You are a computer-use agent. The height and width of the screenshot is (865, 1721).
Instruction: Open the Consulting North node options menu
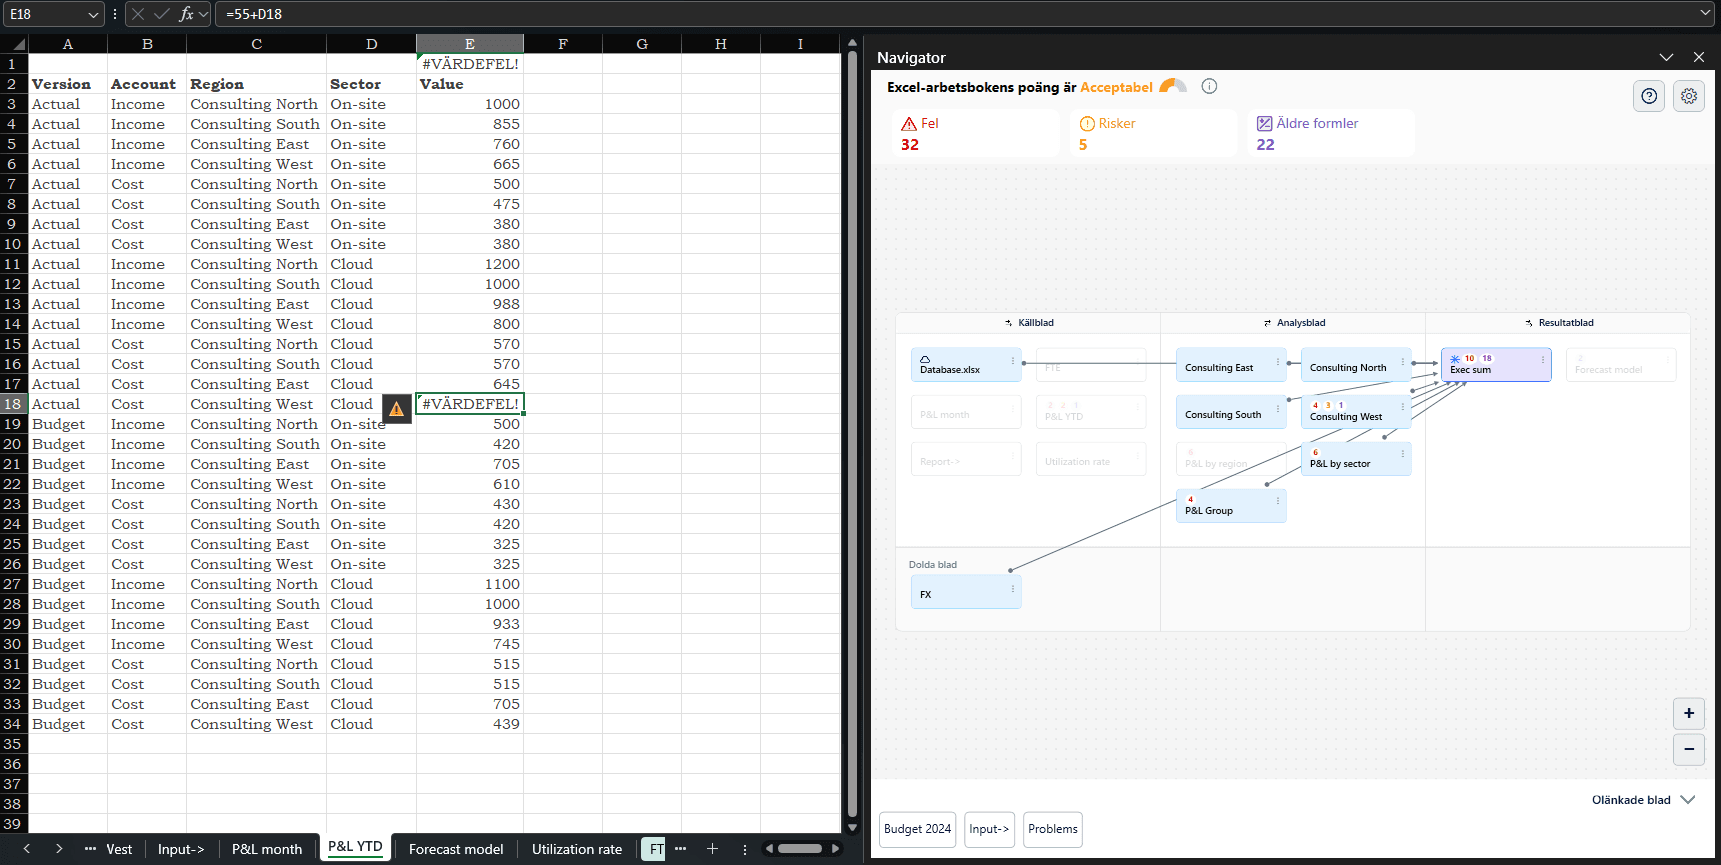(x=1403, y=361)
